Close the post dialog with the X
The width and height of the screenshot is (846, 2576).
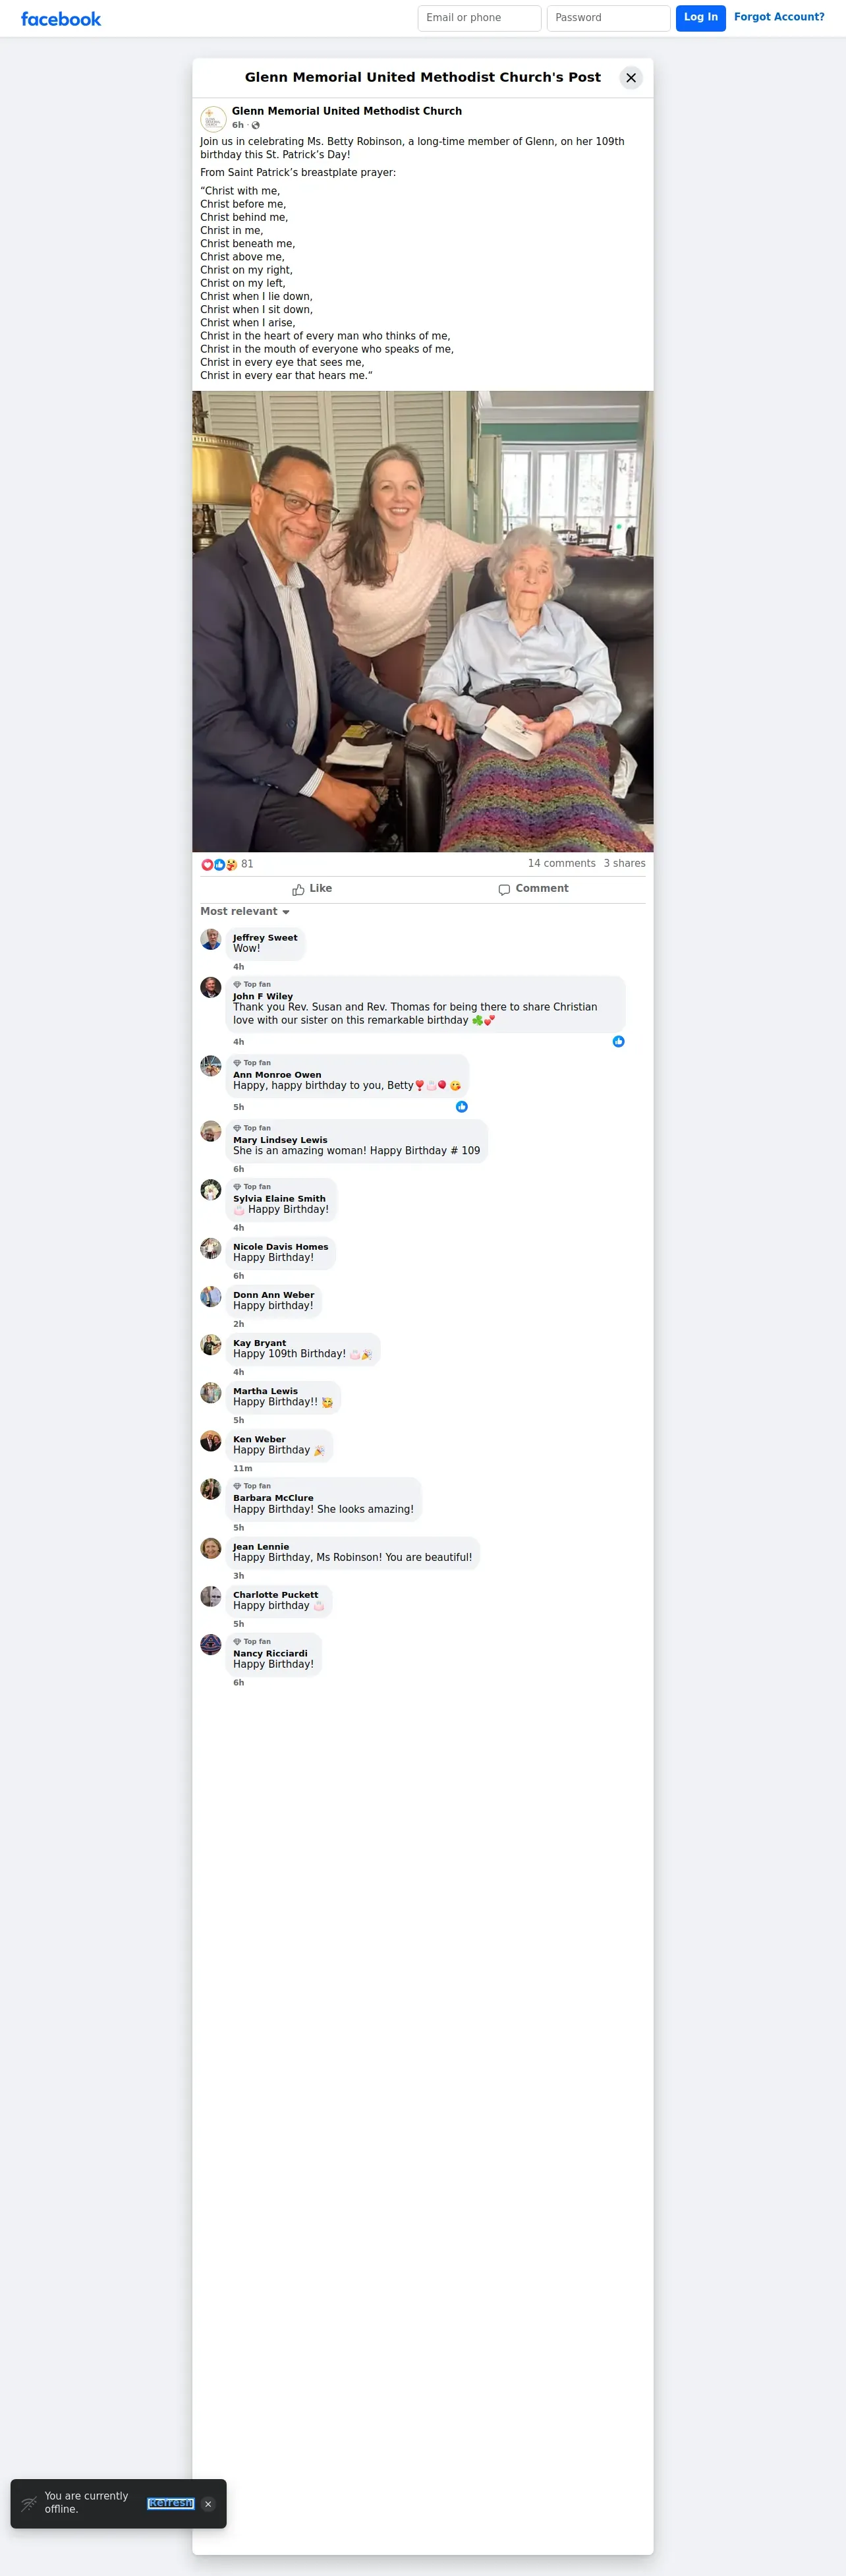pyautogui.click(x=631, y=78)
